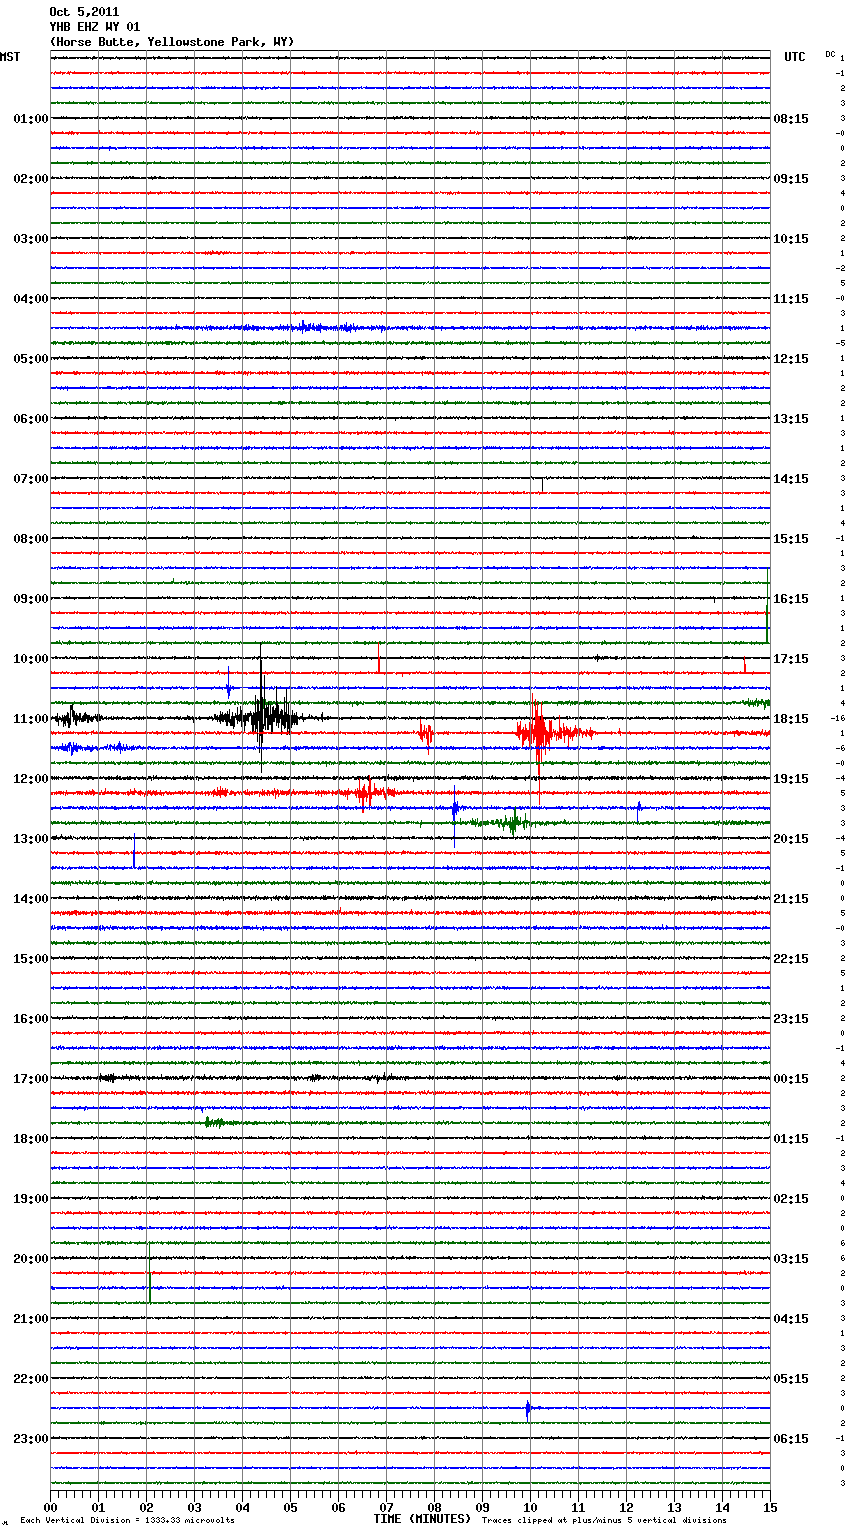
Task: Click 'Traces clipped at plus/minus 5 vertical divisions'
Action: pyautogui.click(x=604, y=1521)
